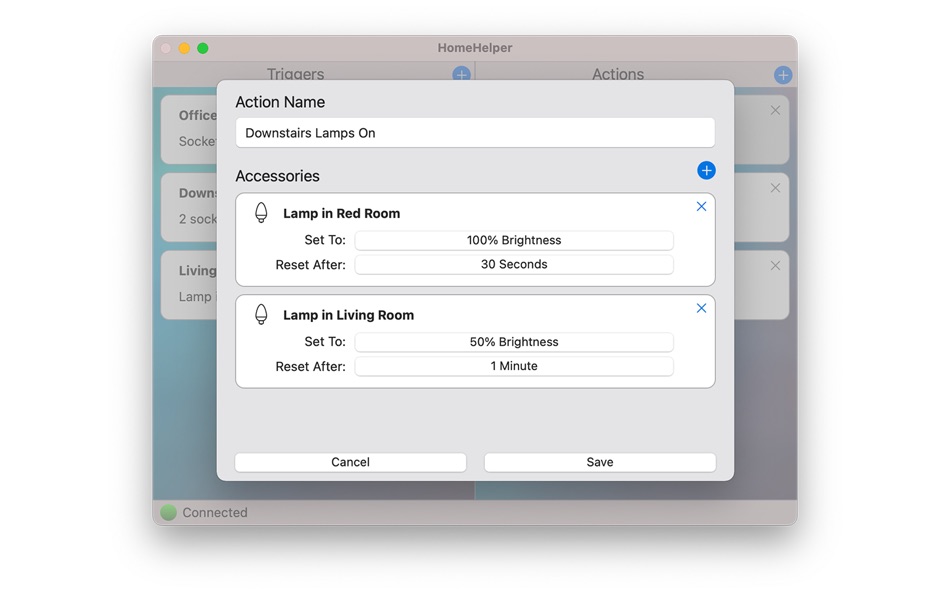Viewport: 950px width, 594px height.
Task: Delete the second action in Actions list
Action: click(775, 188)
